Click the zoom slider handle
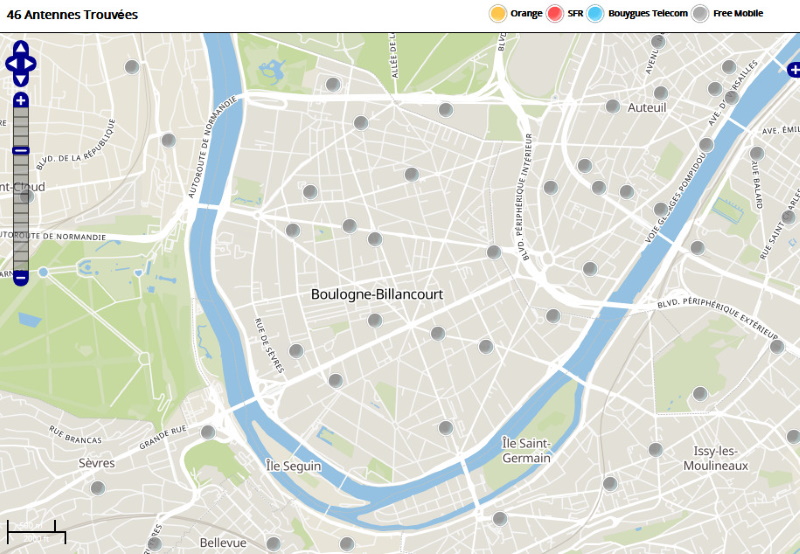Image resolution: width=800 pixels, height=554 pixels. (21, 150)
